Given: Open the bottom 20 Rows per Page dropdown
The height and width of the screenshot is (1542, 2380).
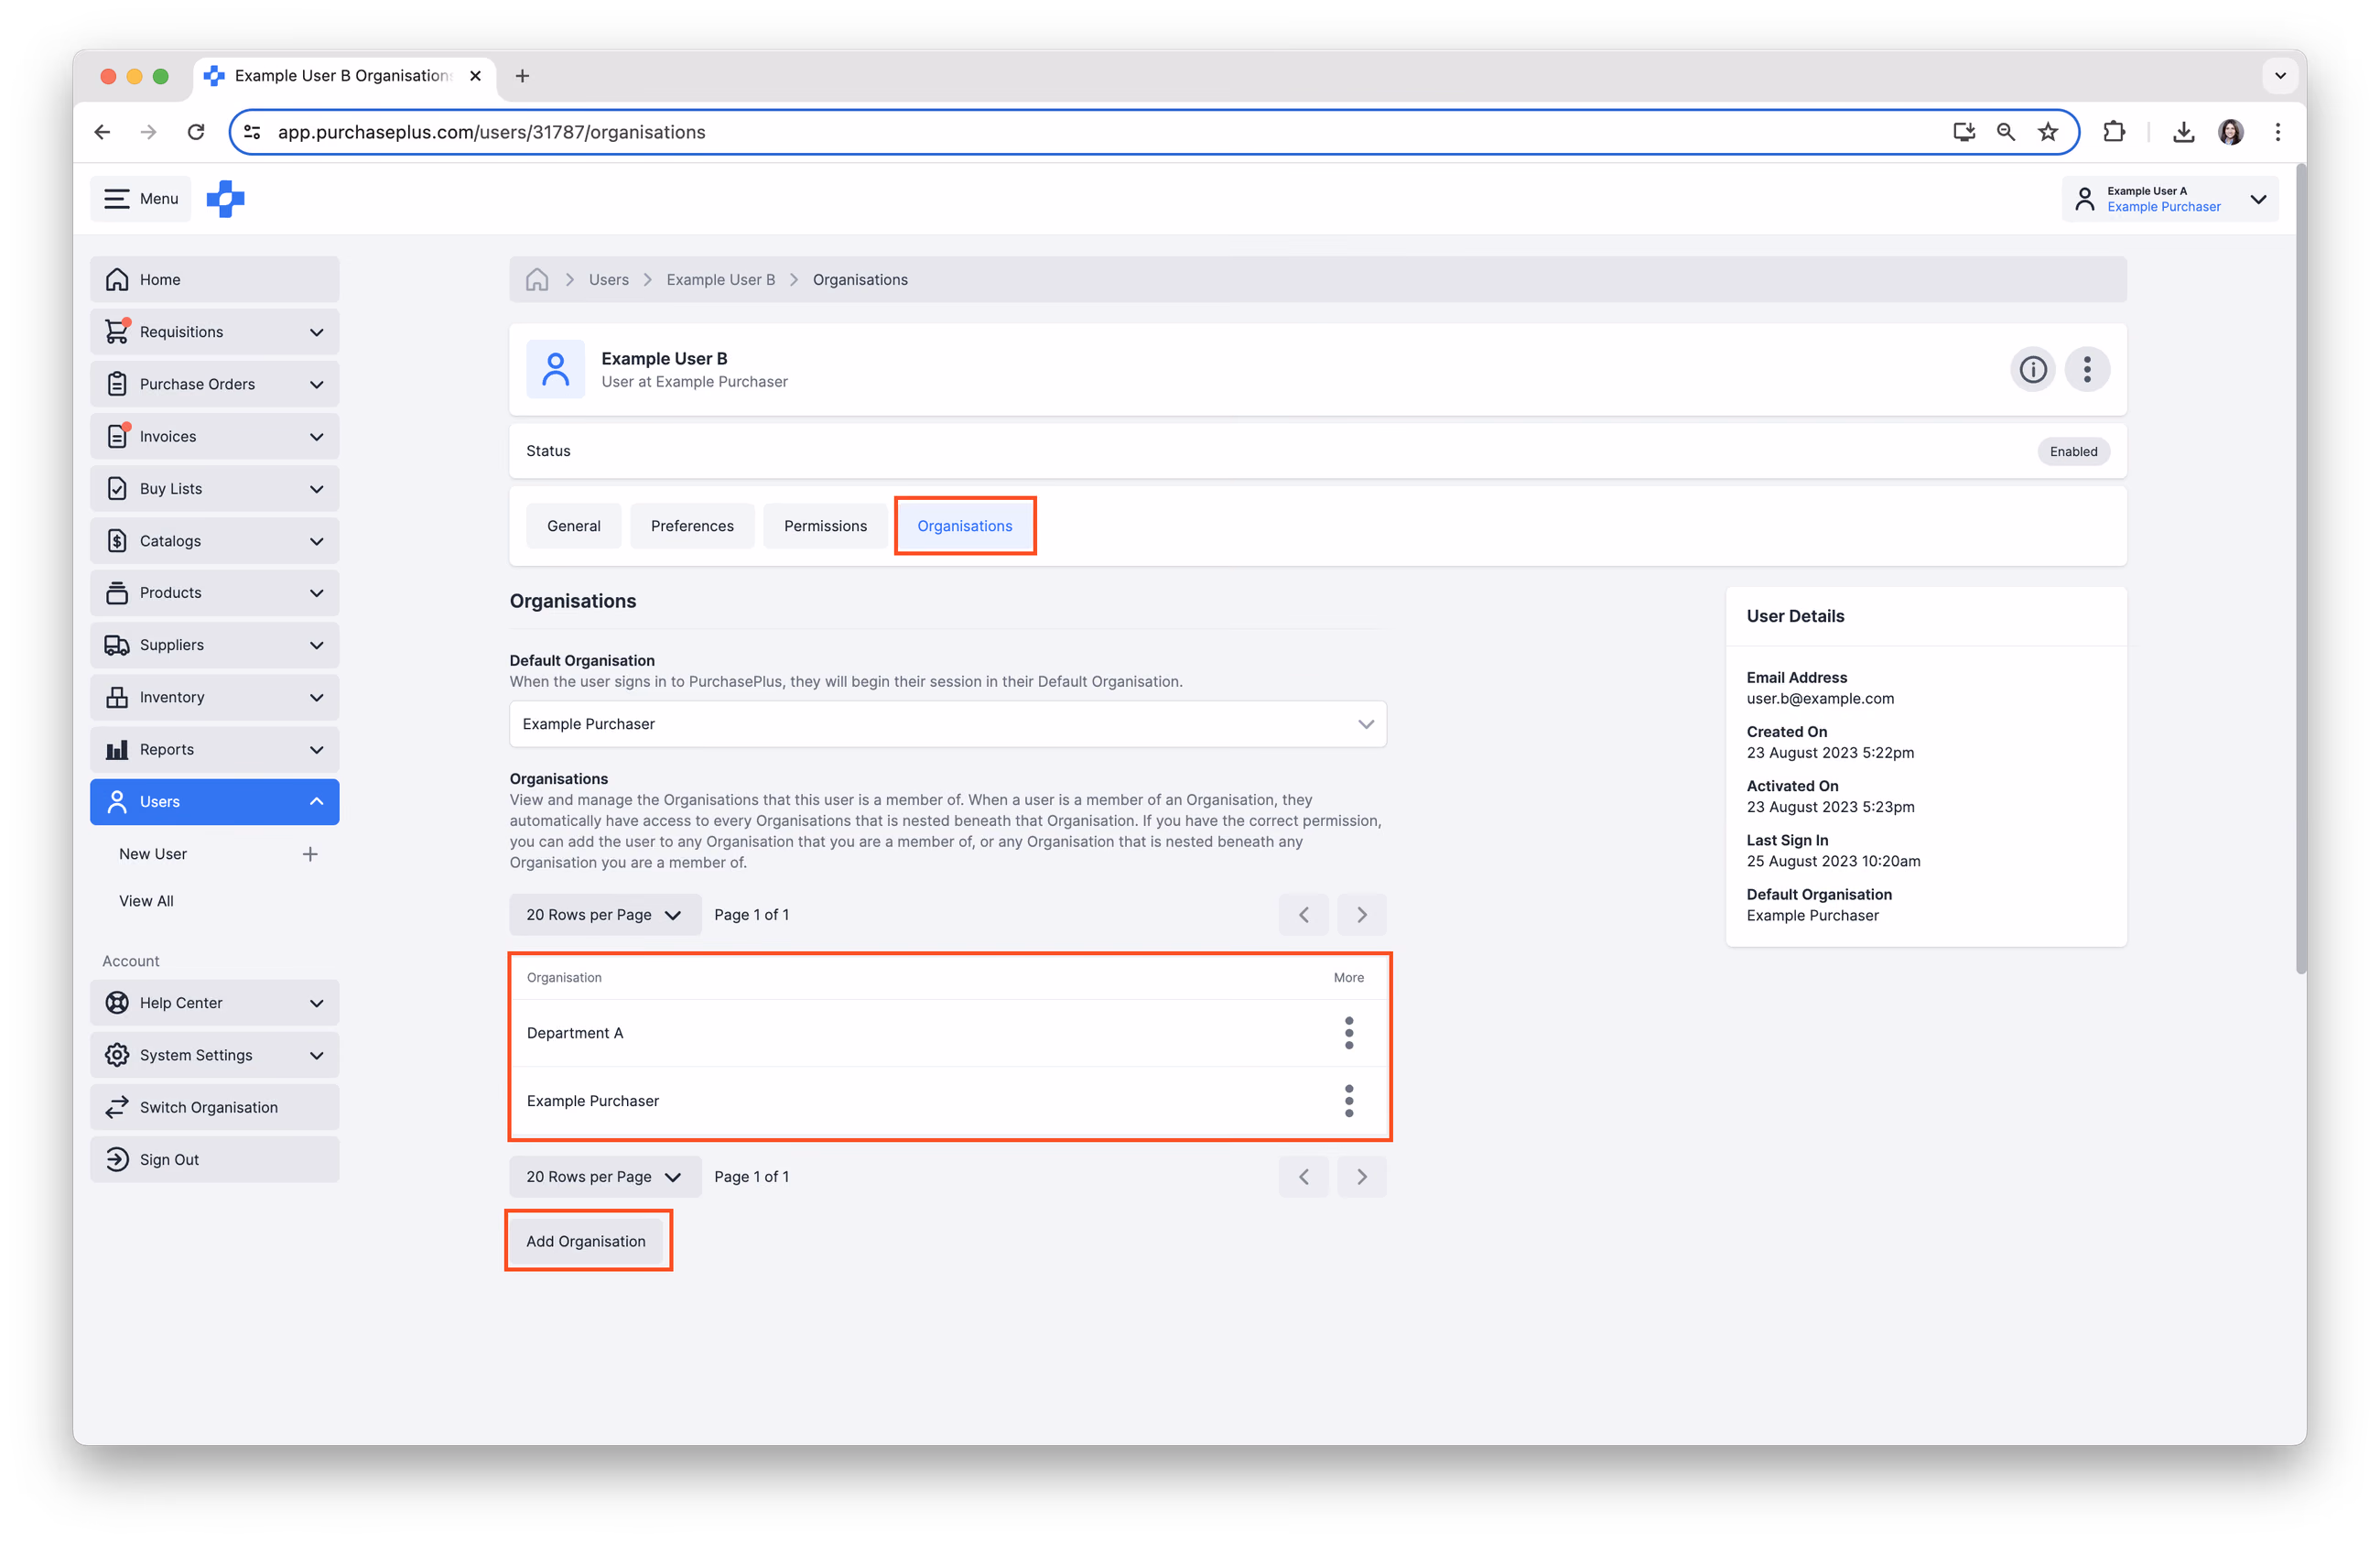Looking at the screenshot, I should pos(605,1177).
